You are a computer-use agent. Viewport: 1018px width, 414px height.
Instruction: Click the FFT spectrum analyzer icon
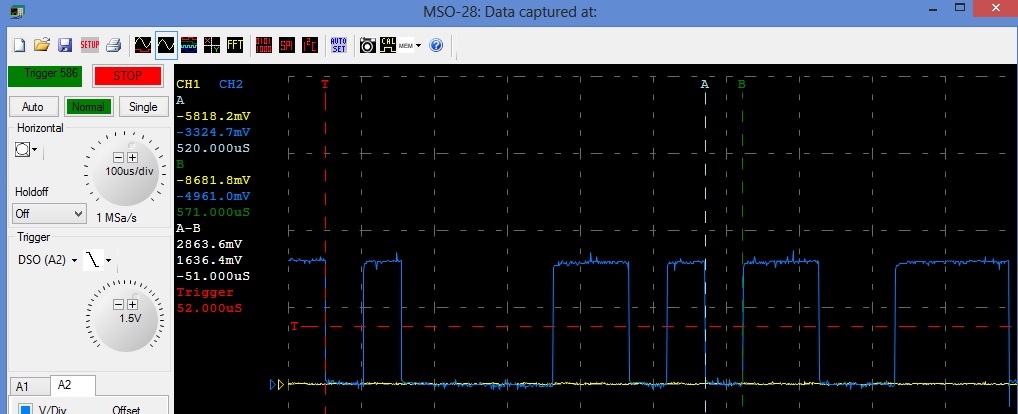pos(236,45)
